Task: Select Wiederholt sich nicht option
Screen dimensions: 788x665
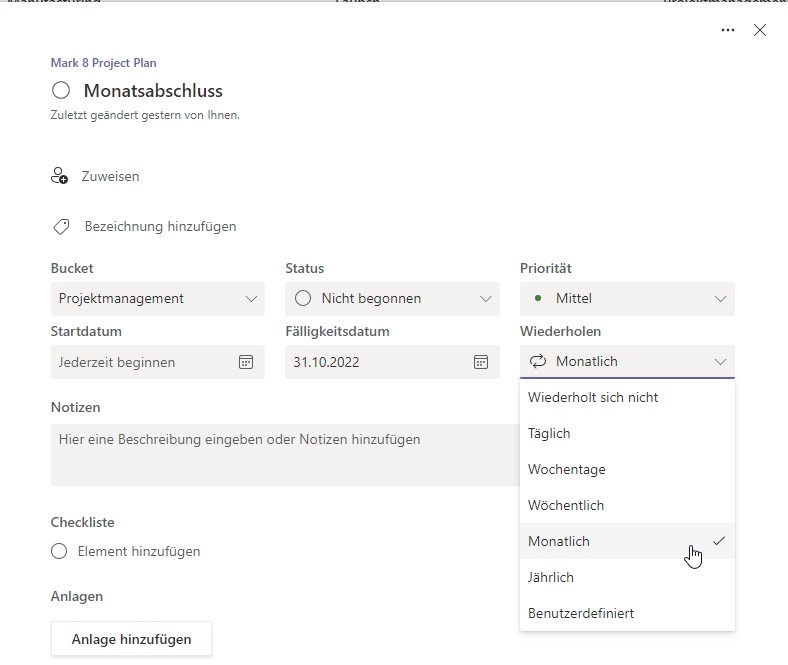Action: pos(593,397)
